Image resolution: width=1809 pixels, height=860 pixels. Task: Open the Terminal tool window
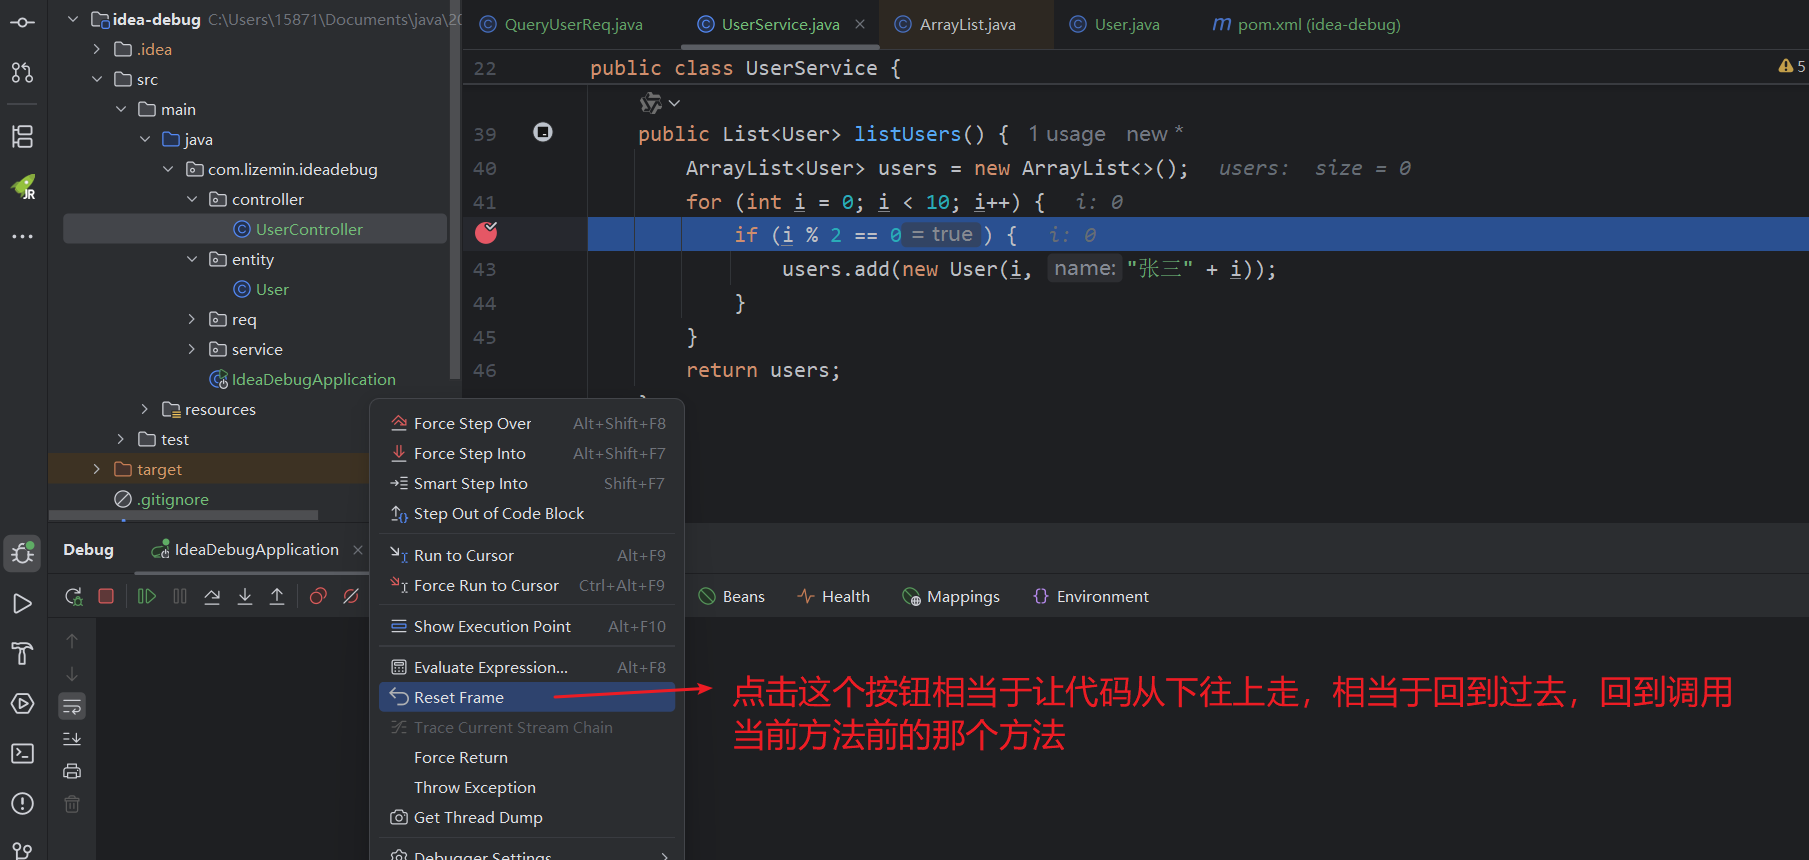click(22, 753)
